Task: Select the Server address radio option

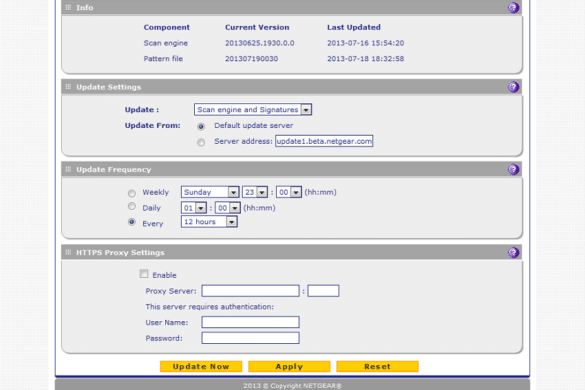Action: (201, 142)
